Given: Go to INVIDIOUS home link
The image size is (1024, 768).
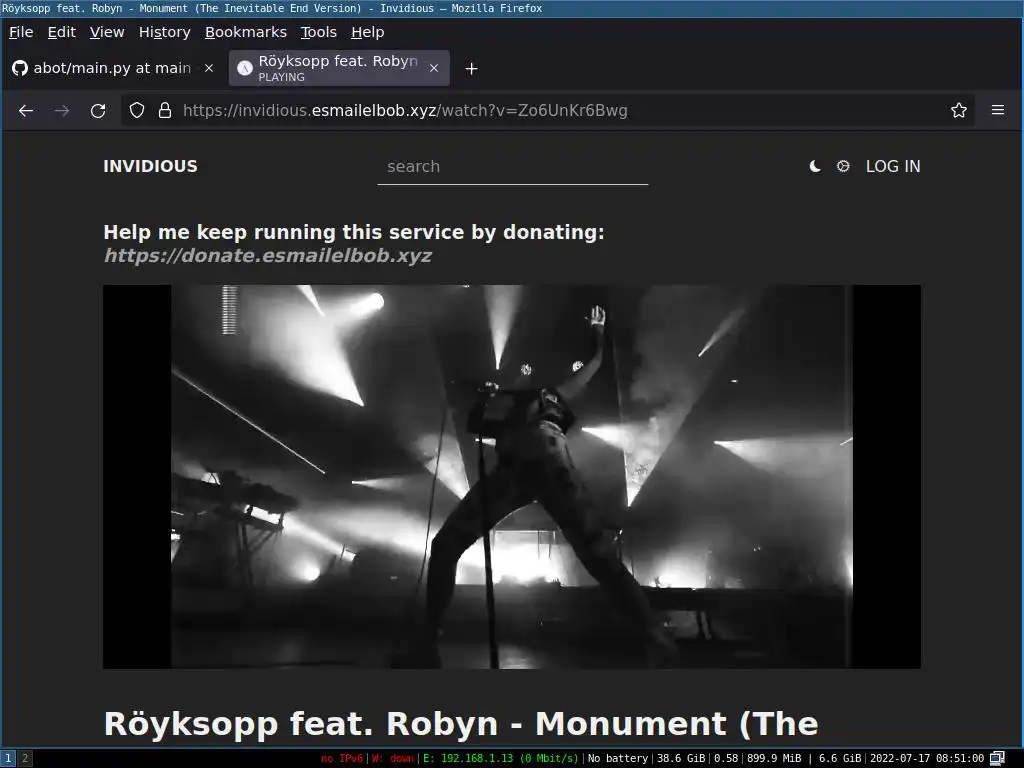Looking at the screenshot, I should coord(150,167).
